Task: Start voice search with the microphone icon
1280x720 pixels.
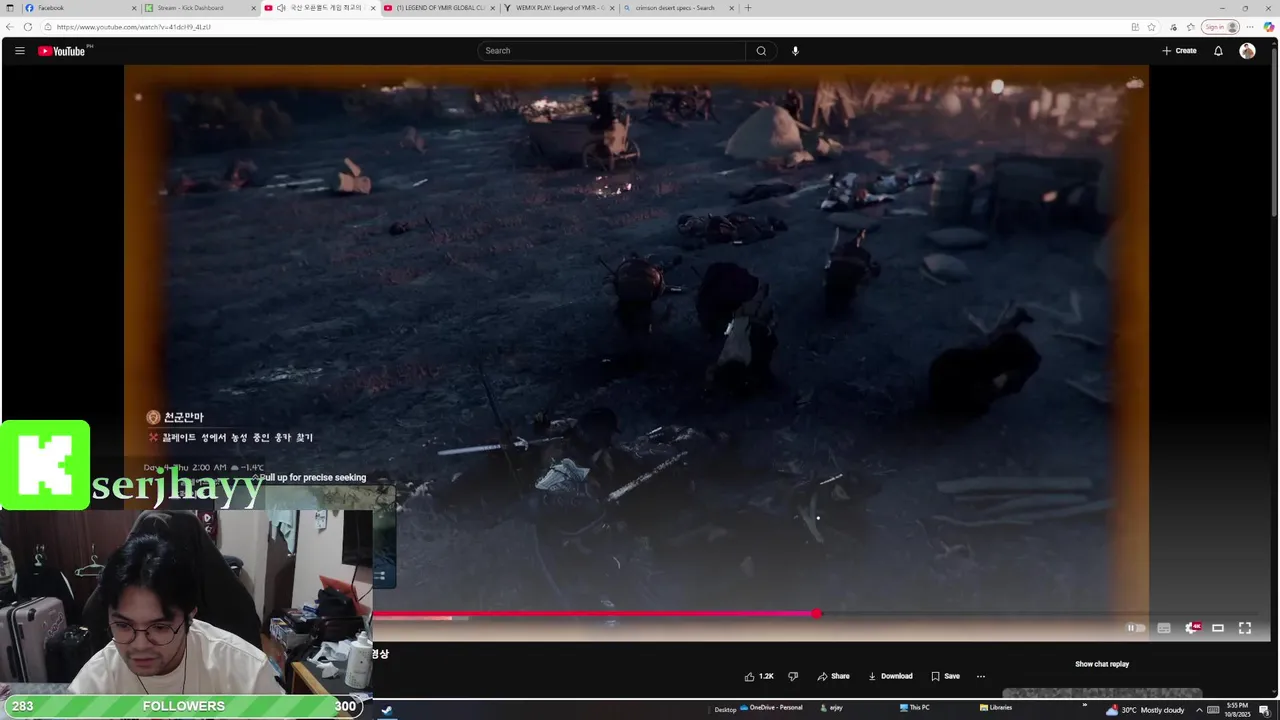Action: click(795, 51)
